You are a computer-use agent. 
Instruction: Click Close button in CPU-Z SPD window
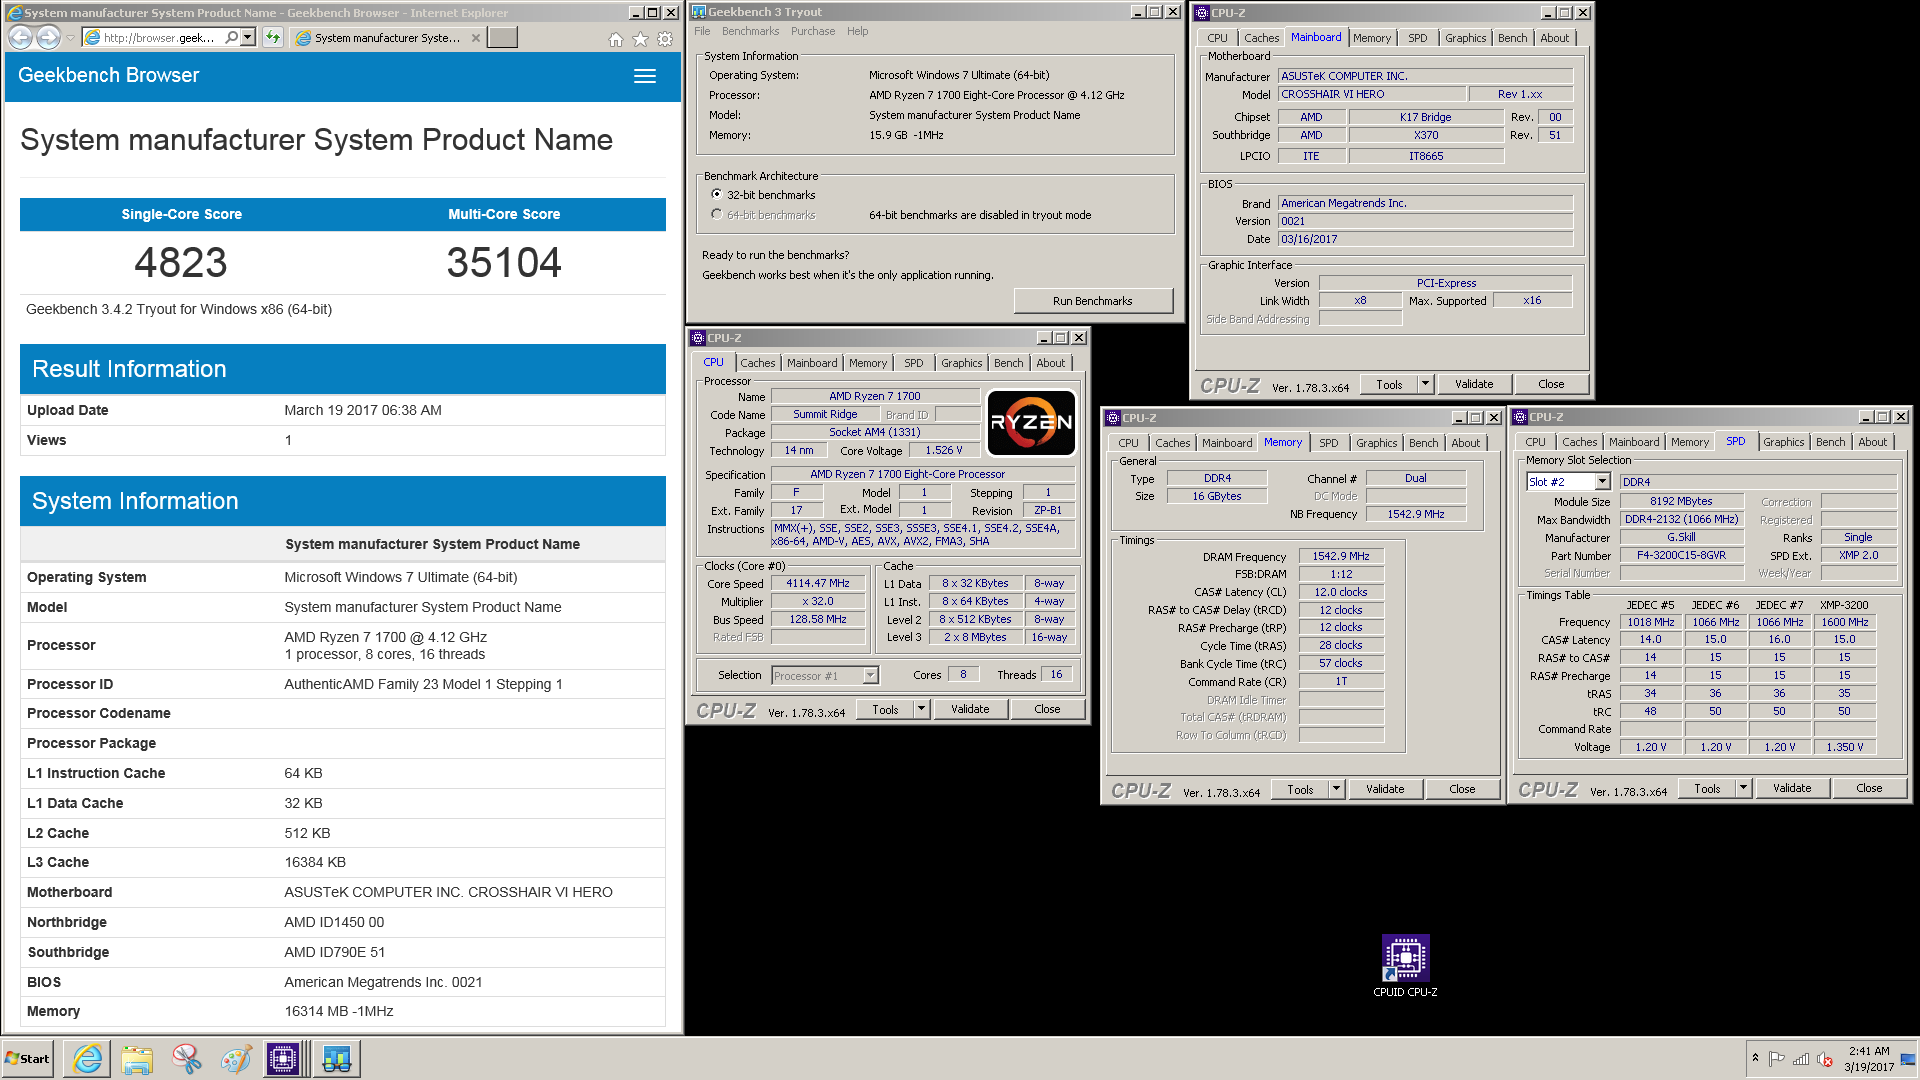(1868, 788)
